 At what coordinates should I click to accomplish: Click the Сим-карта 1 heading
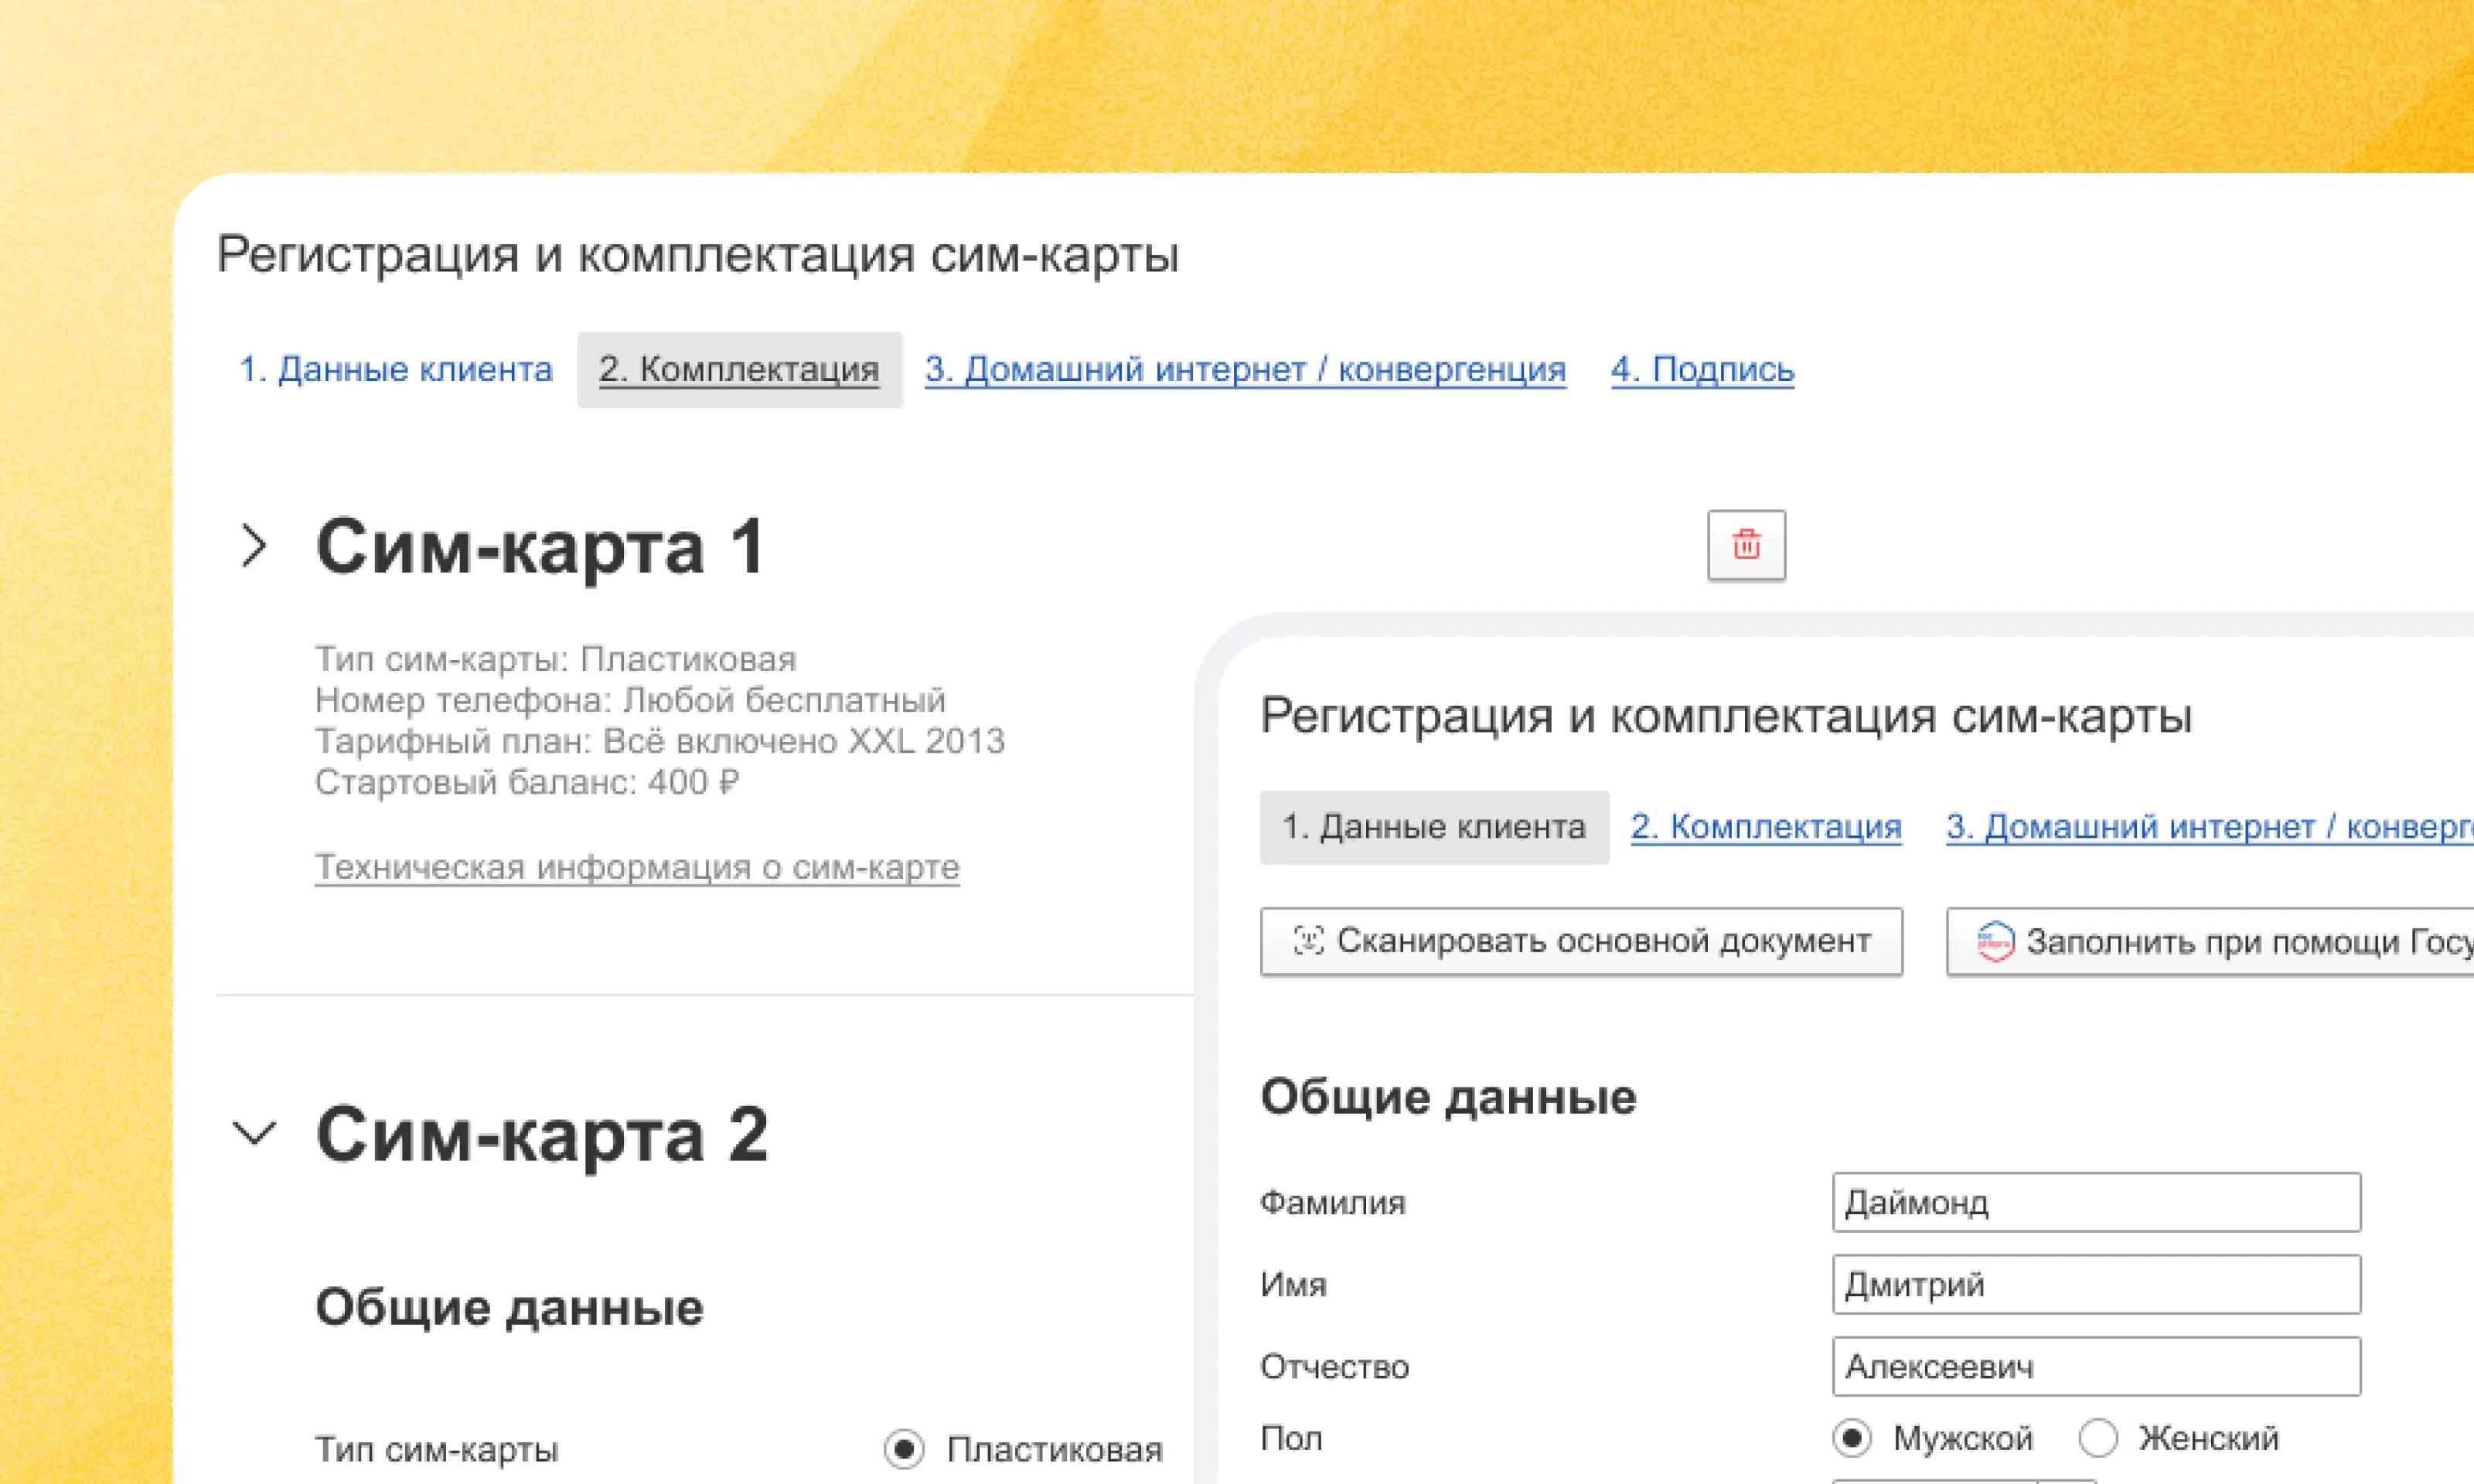point(541,547)
